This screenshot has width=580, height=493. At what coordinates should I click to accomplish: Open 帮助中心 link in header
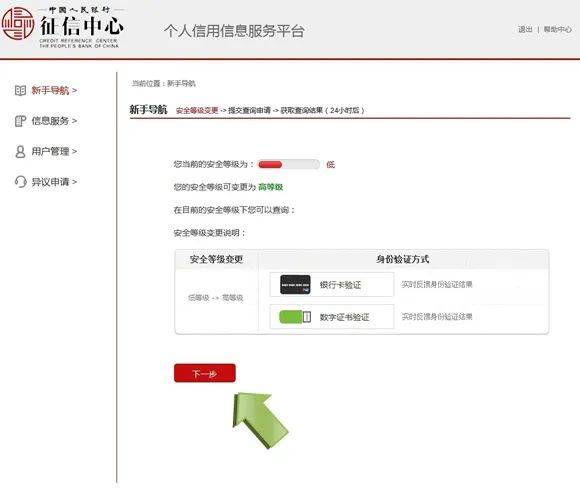pos(557,29)
